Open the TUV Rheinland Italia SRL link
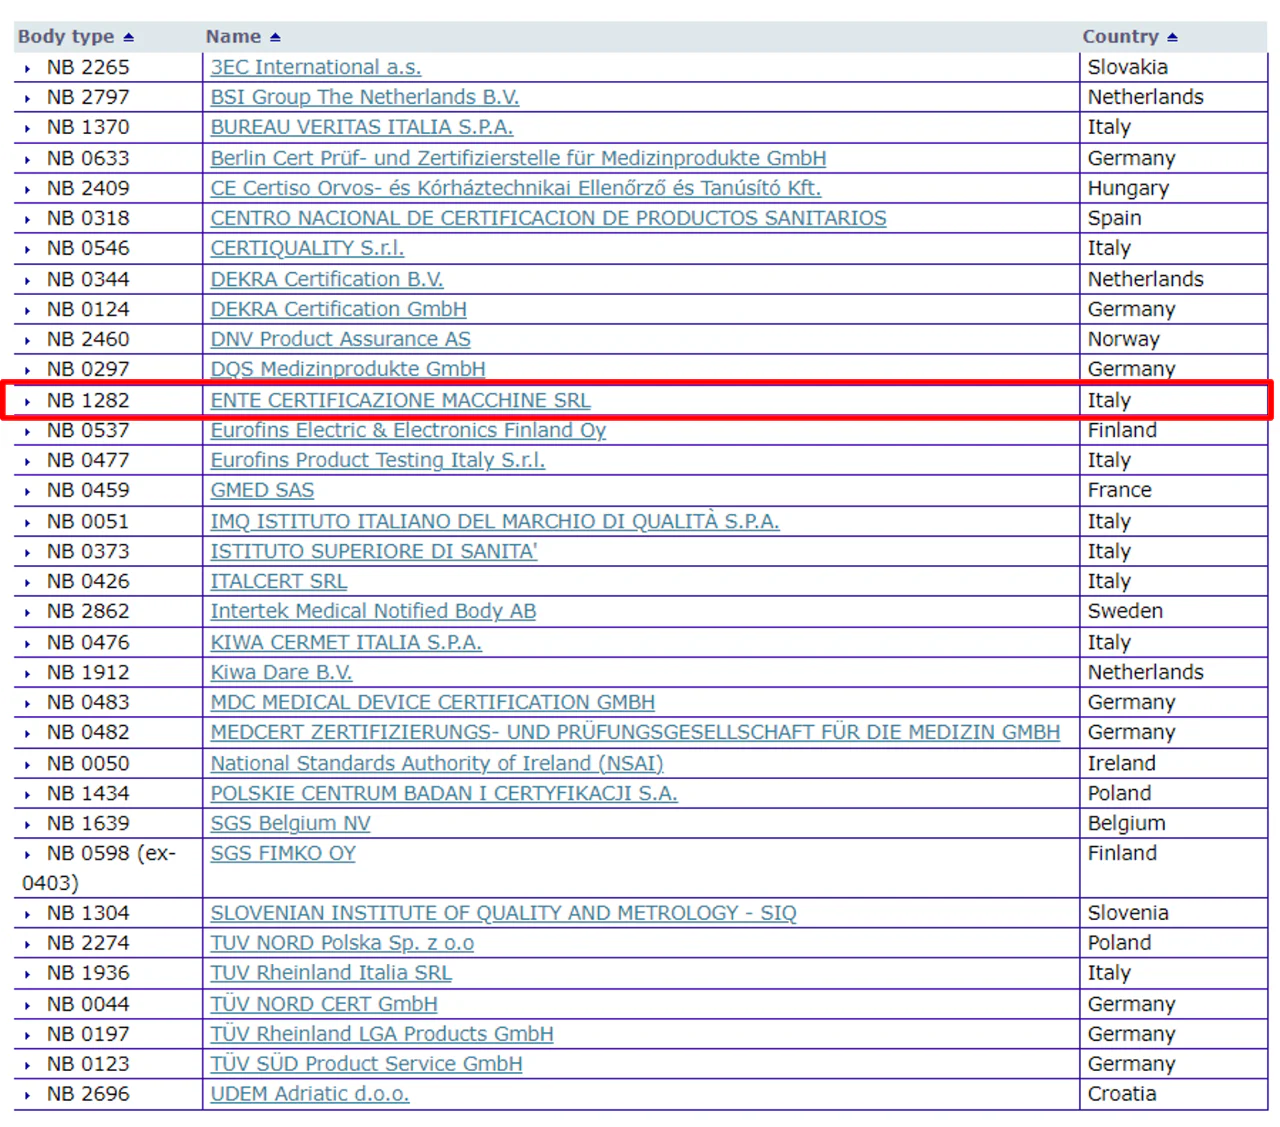The width and height of the screenshot is (1280, 1127). 331,973
